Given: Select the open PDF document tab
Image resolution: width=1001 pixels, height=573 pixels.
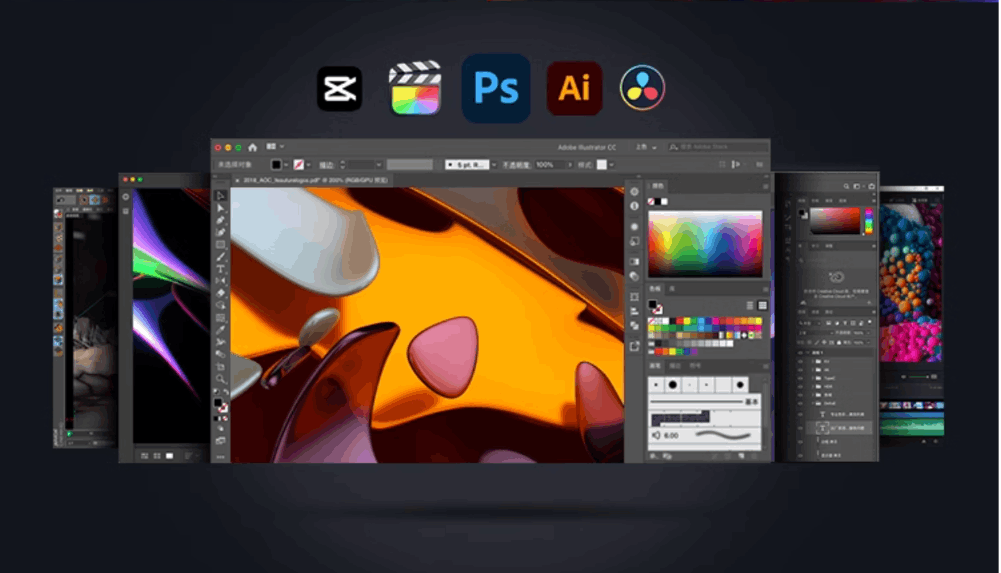Looking at the screenshot, I should click(312, 181).
